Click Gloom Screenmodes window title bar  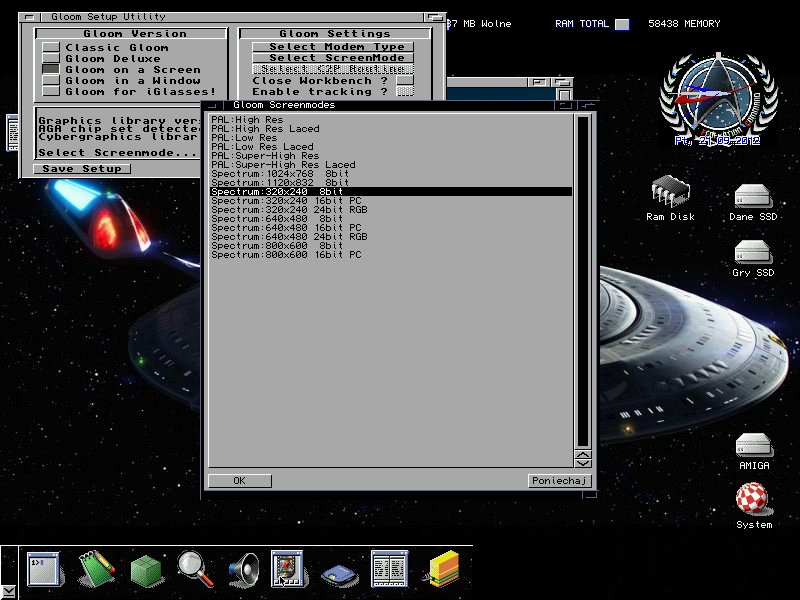click(x=388, y=105)
